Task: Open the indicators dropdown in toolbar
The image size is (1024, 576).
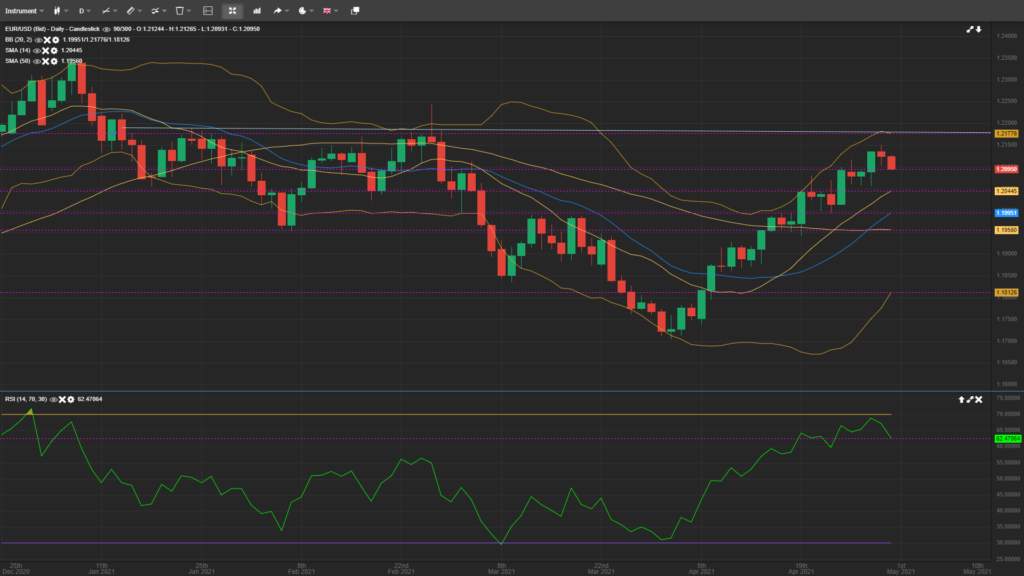Action: pyautogui.click(x=109, y=10)
